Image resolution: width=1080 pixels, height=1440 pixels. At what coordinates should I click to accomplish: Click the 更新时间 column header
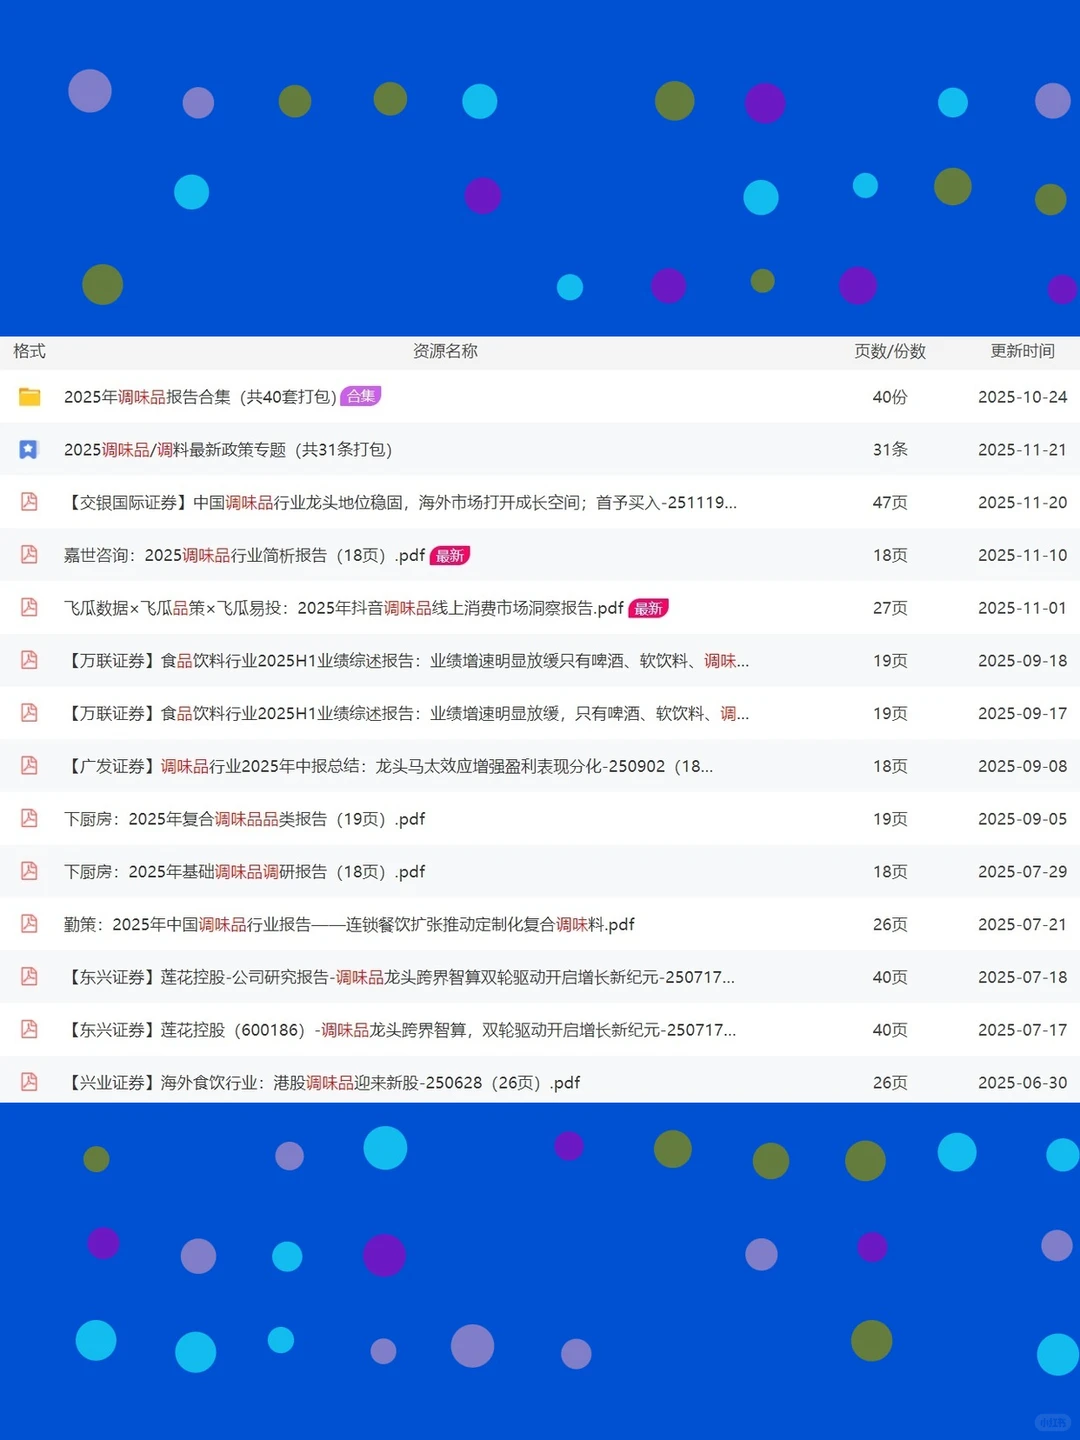point(1022,351)
